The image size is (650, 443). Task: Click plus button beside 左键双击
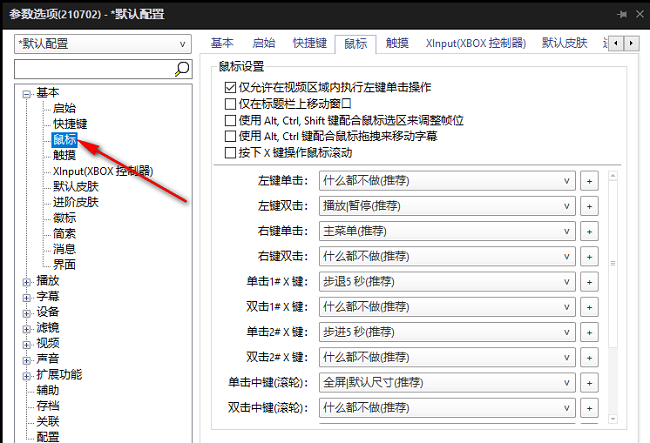[589, 206]
